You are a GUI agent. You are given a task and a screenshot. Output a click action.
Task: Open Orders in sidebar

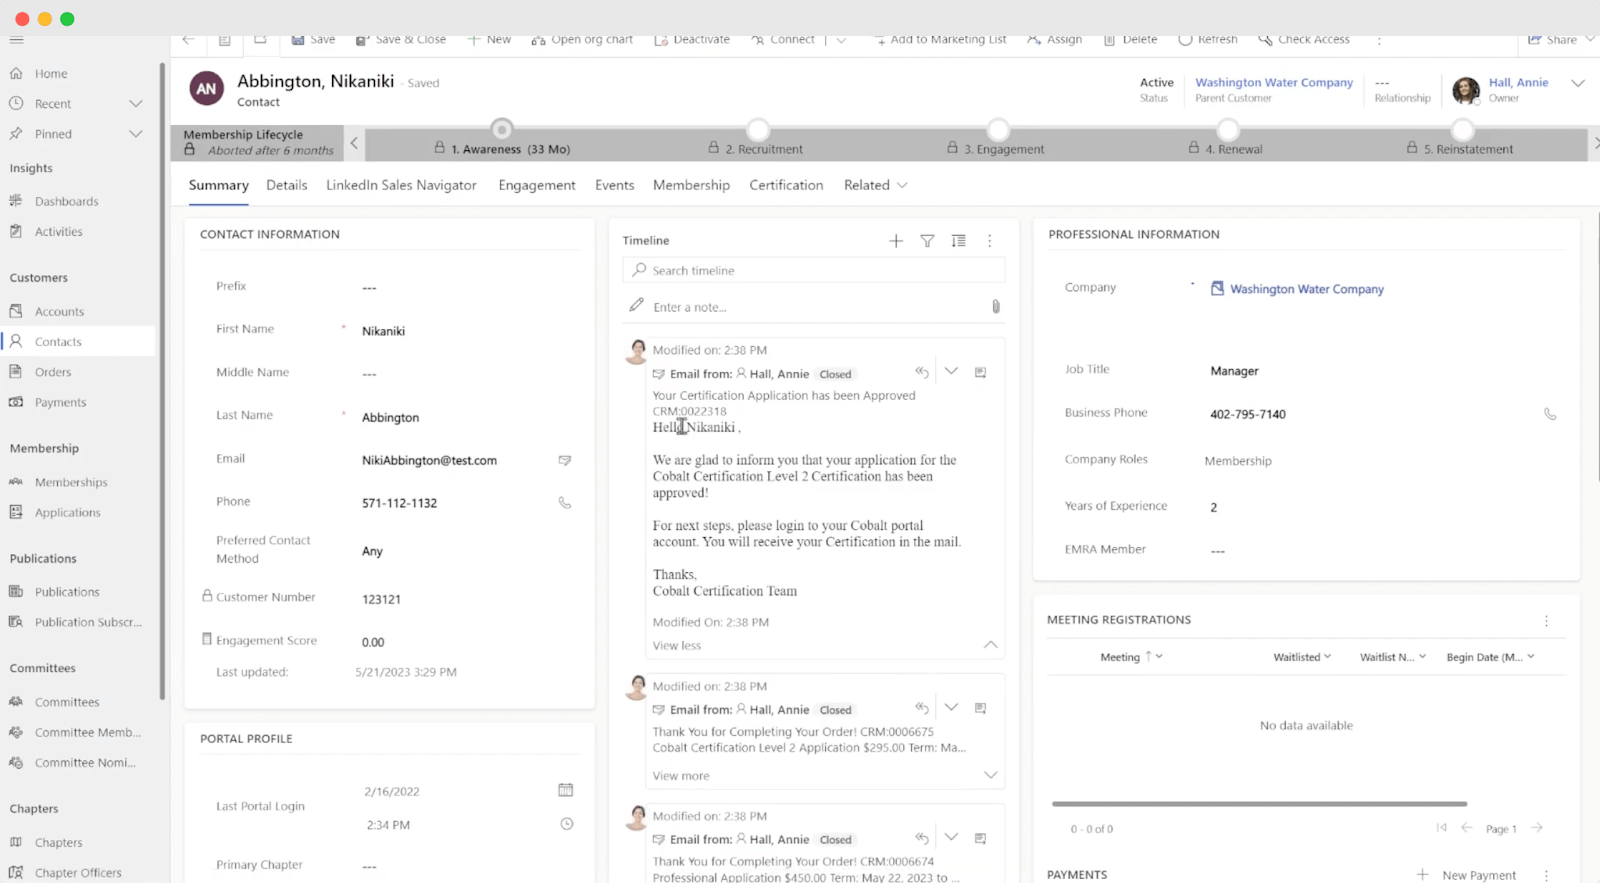click(53, 372)
